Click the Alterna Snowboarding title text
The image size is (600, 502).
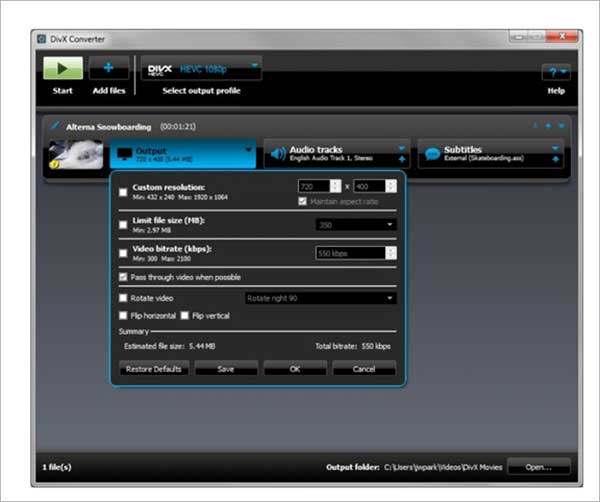(109, 127)
